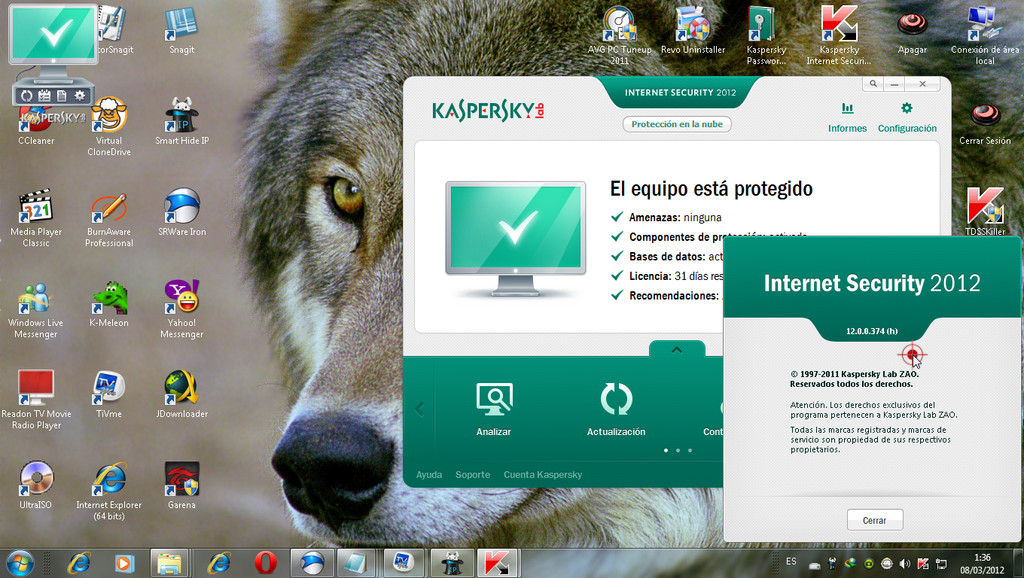Select the UltraISO desktop icon

click(x=36, y=486)
